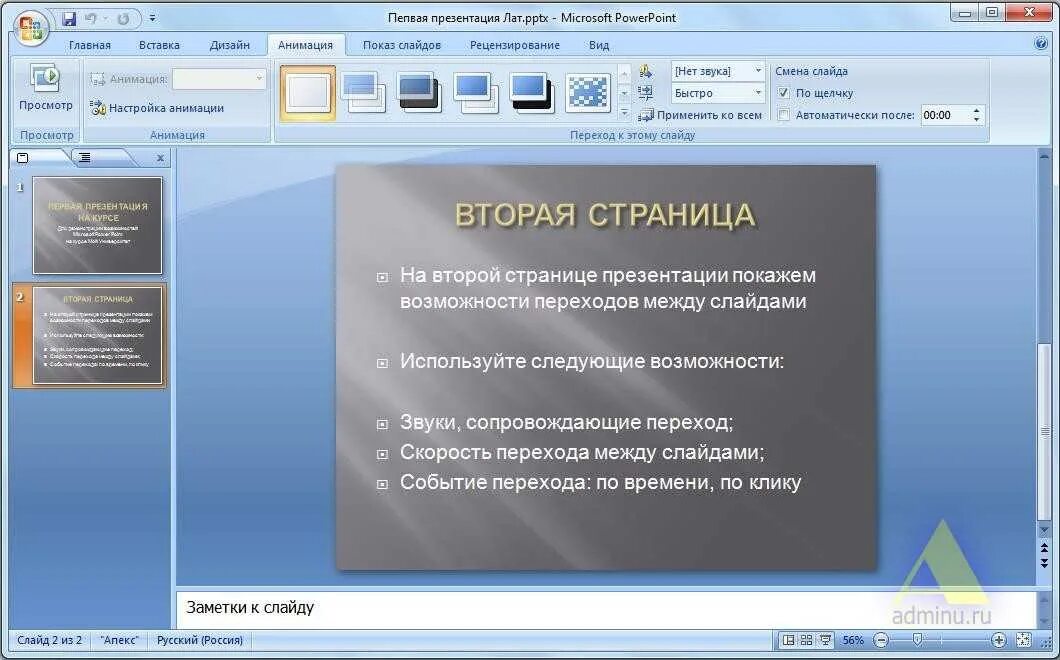Click the Next Slide double-arrow button
The width and height of the screenshot is (1060, 660).
pyautogui.click(x=1044, y=563)
